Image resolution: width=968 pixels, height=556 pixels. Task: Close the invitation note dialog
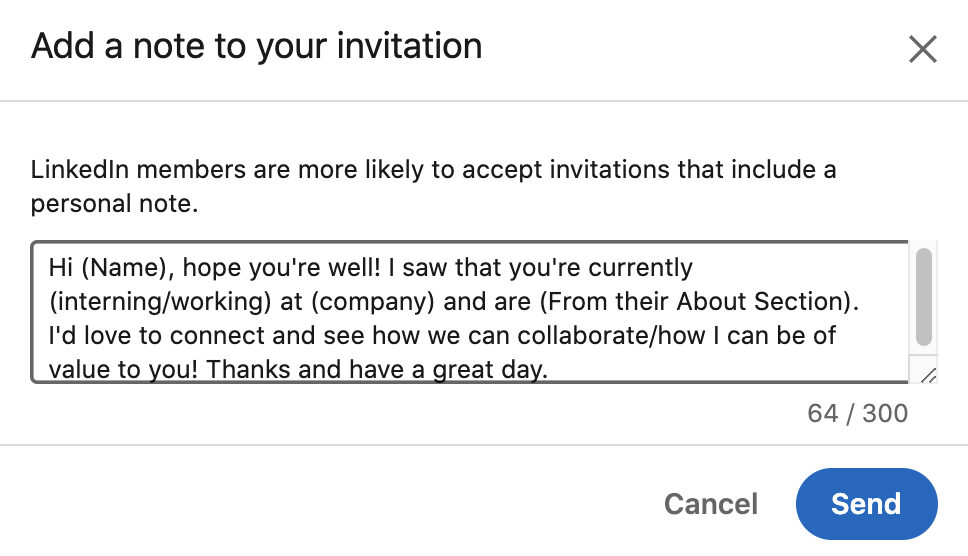922,49
